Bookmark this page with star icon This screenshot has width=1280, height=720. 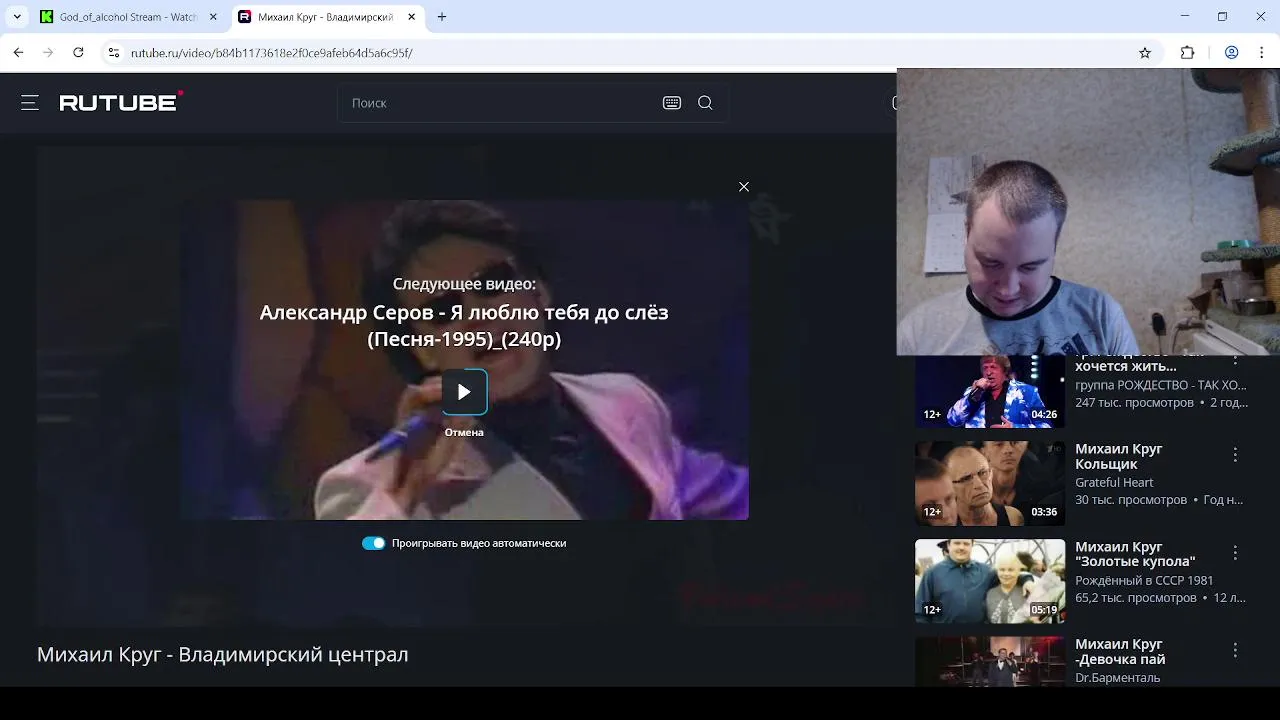1145,53
